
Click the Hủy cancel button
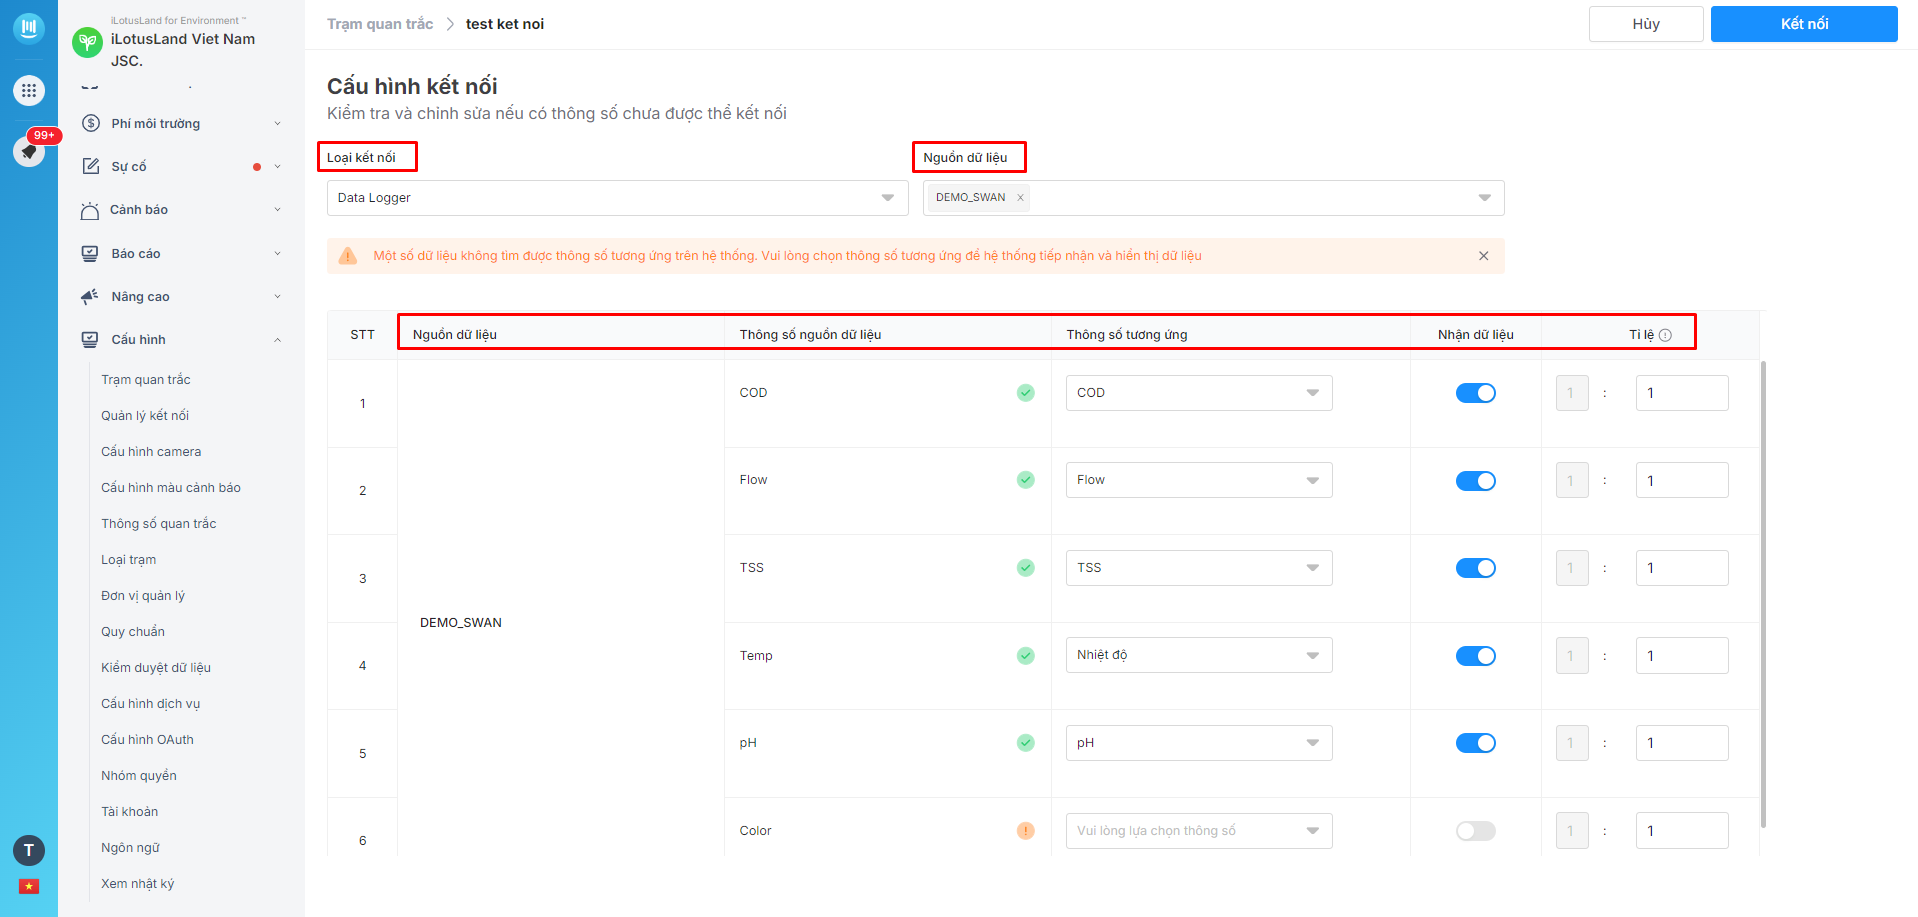(x=1646, y=24)
